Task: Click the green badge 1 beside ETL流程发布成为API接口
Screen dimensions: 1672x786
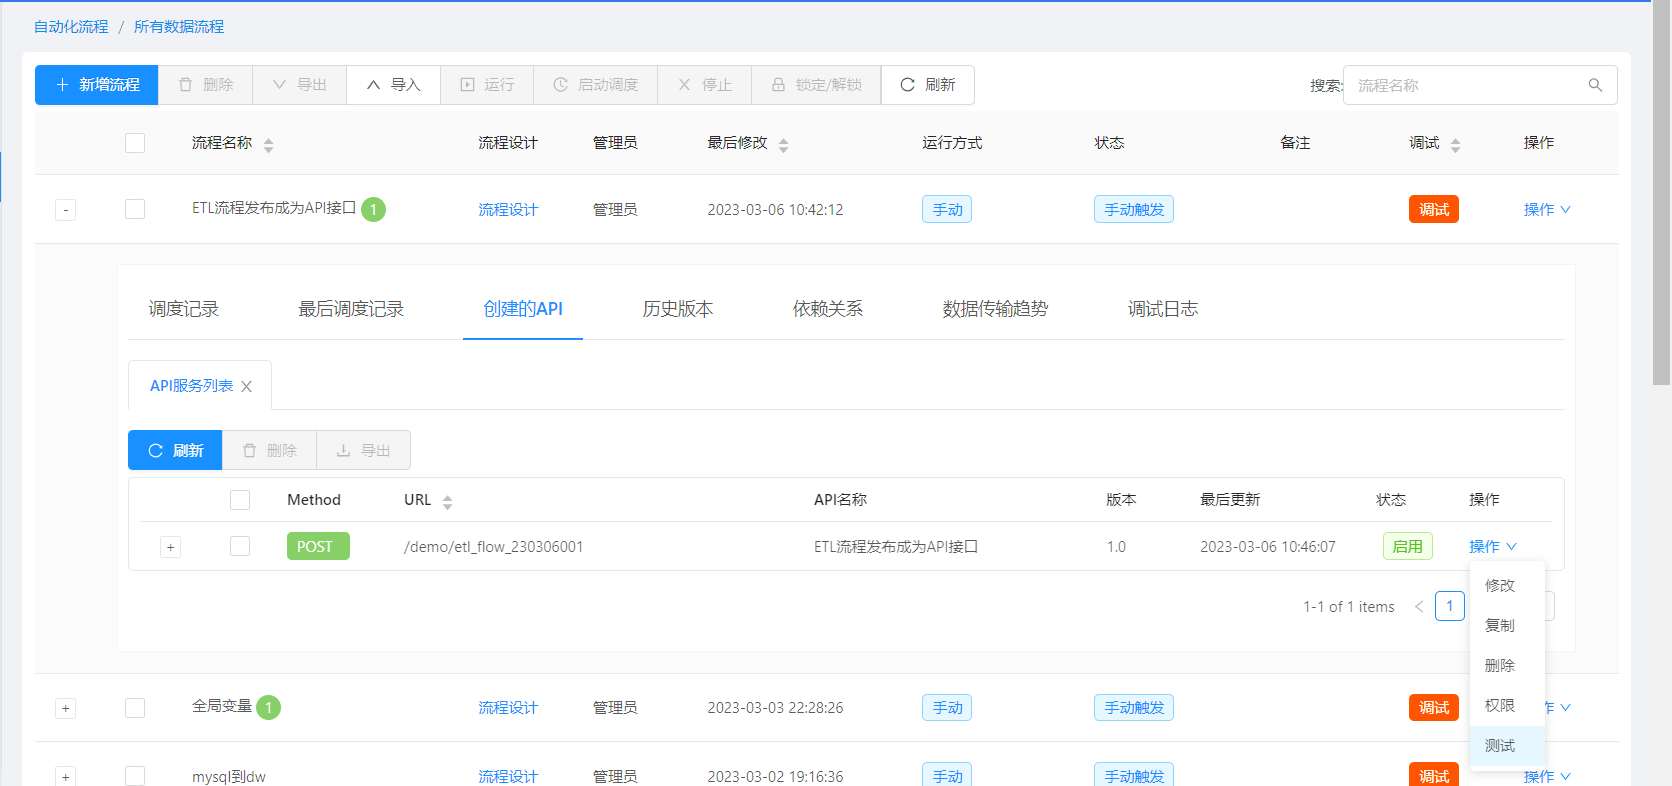Action: coord(373,209)
